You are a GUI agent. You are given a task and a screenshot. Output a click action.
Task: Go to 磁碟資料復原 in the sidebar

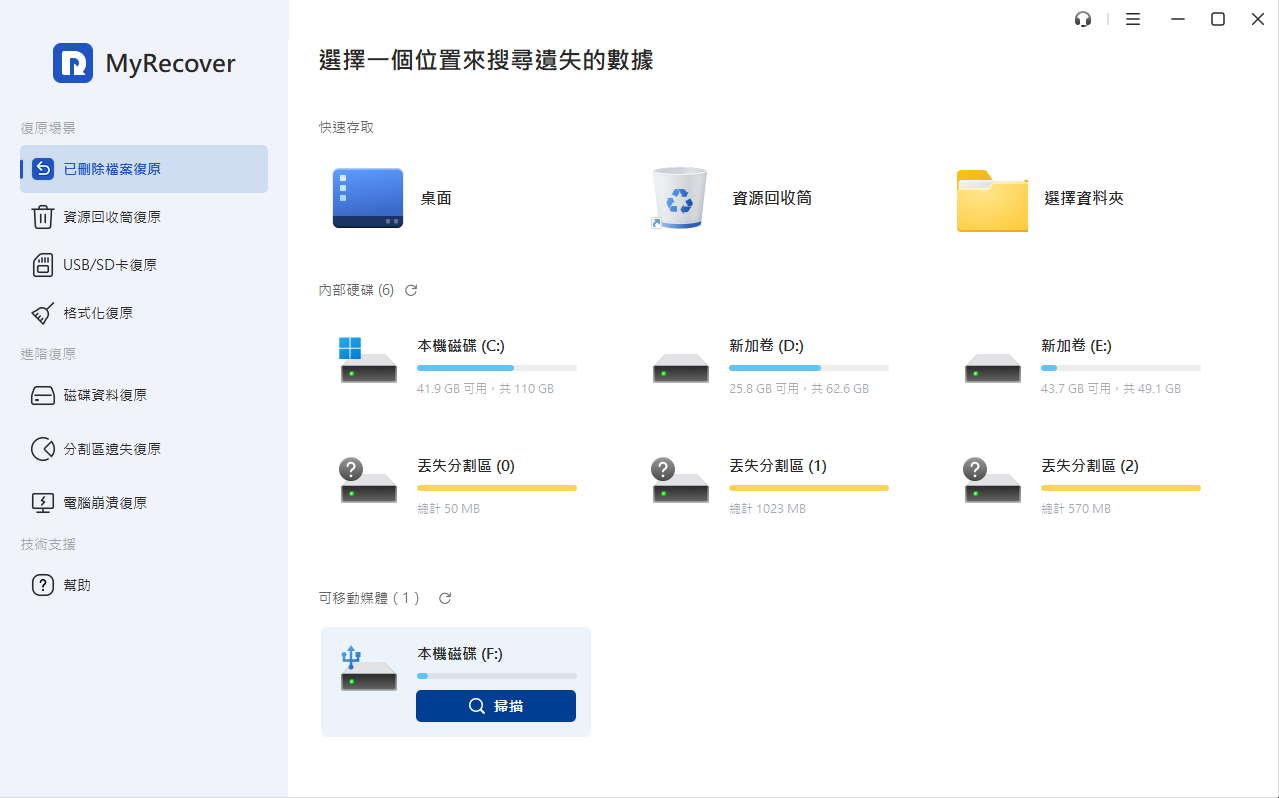(144, 395)
